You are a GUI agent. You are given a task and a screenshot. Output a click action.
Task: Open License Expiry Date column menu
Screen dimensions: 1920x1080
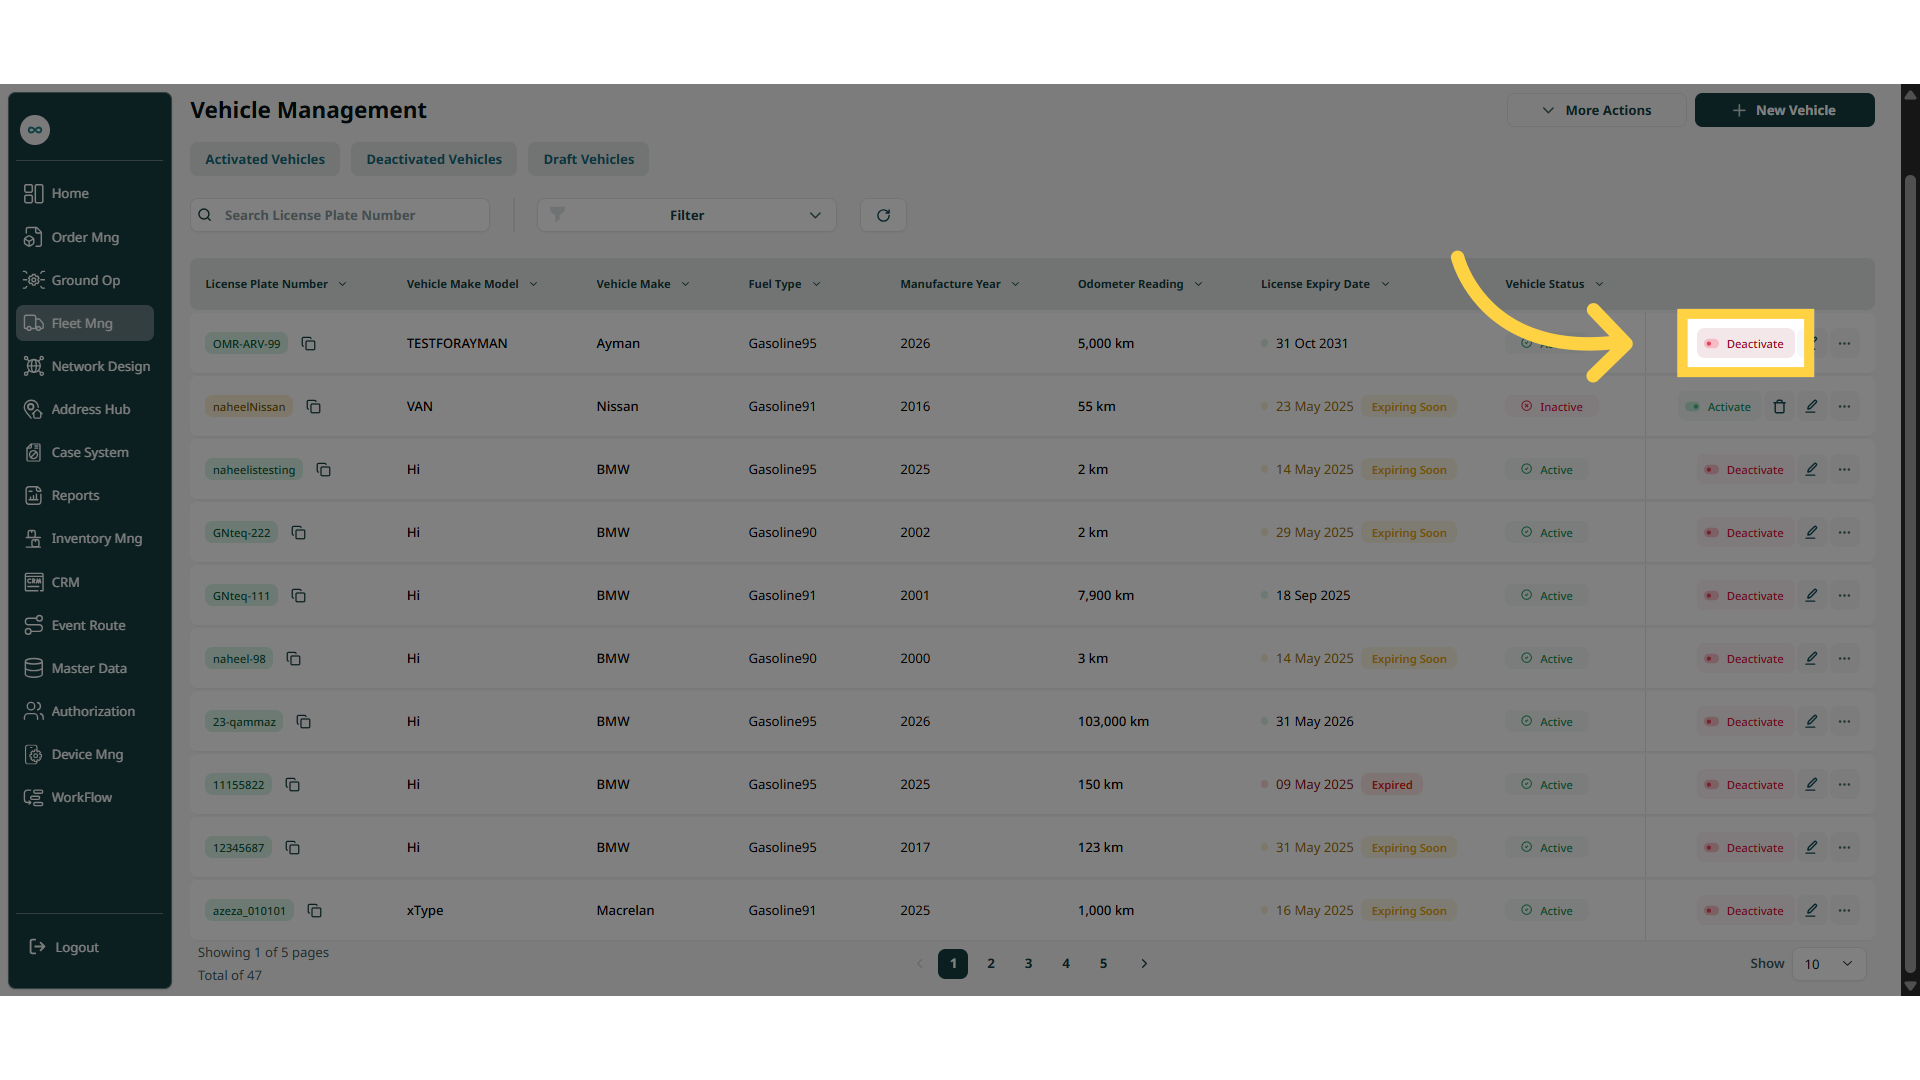click(1385, 284)
